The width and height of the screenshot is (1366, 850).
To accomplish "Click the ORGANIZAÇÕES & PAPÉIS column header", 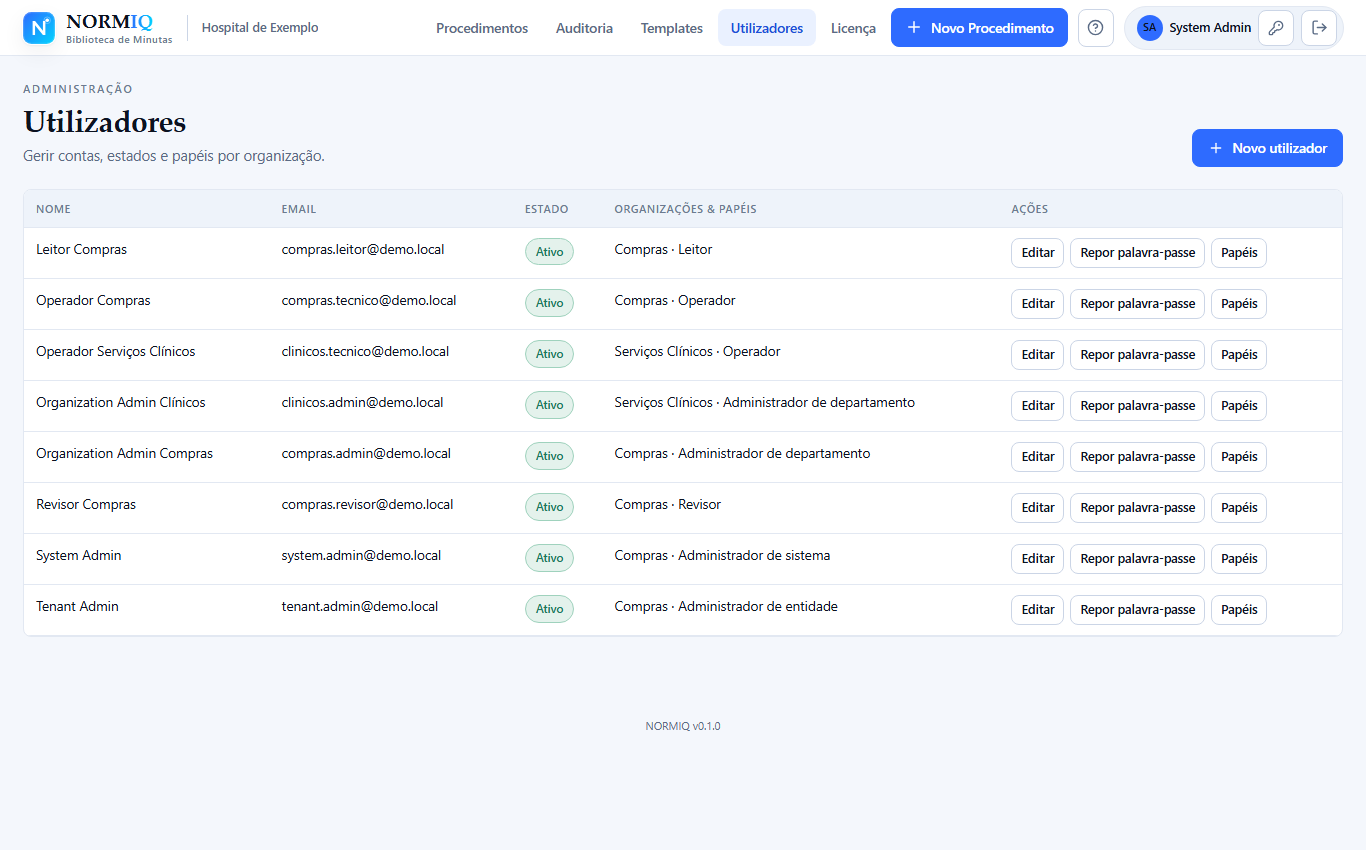I will (x=685, y=209).
